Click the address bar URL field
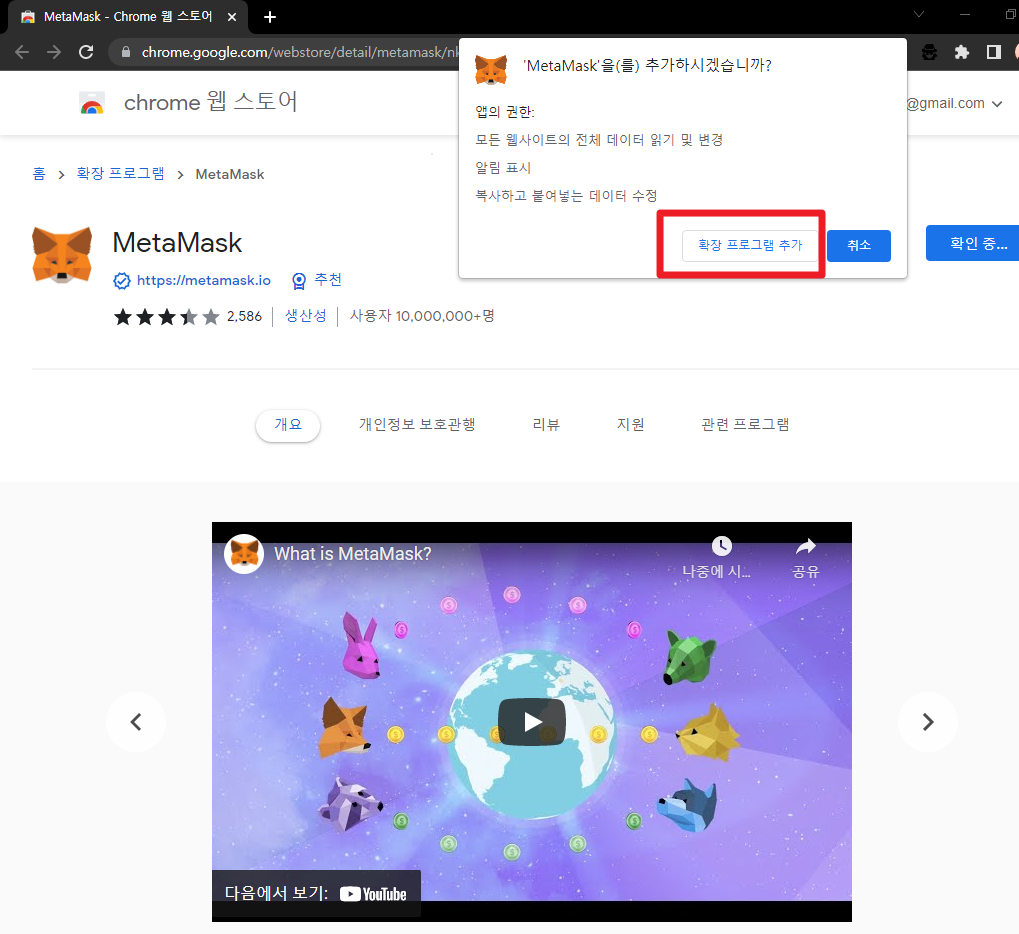This screenshot has height=934, width=1019. (x=299, y=52)
